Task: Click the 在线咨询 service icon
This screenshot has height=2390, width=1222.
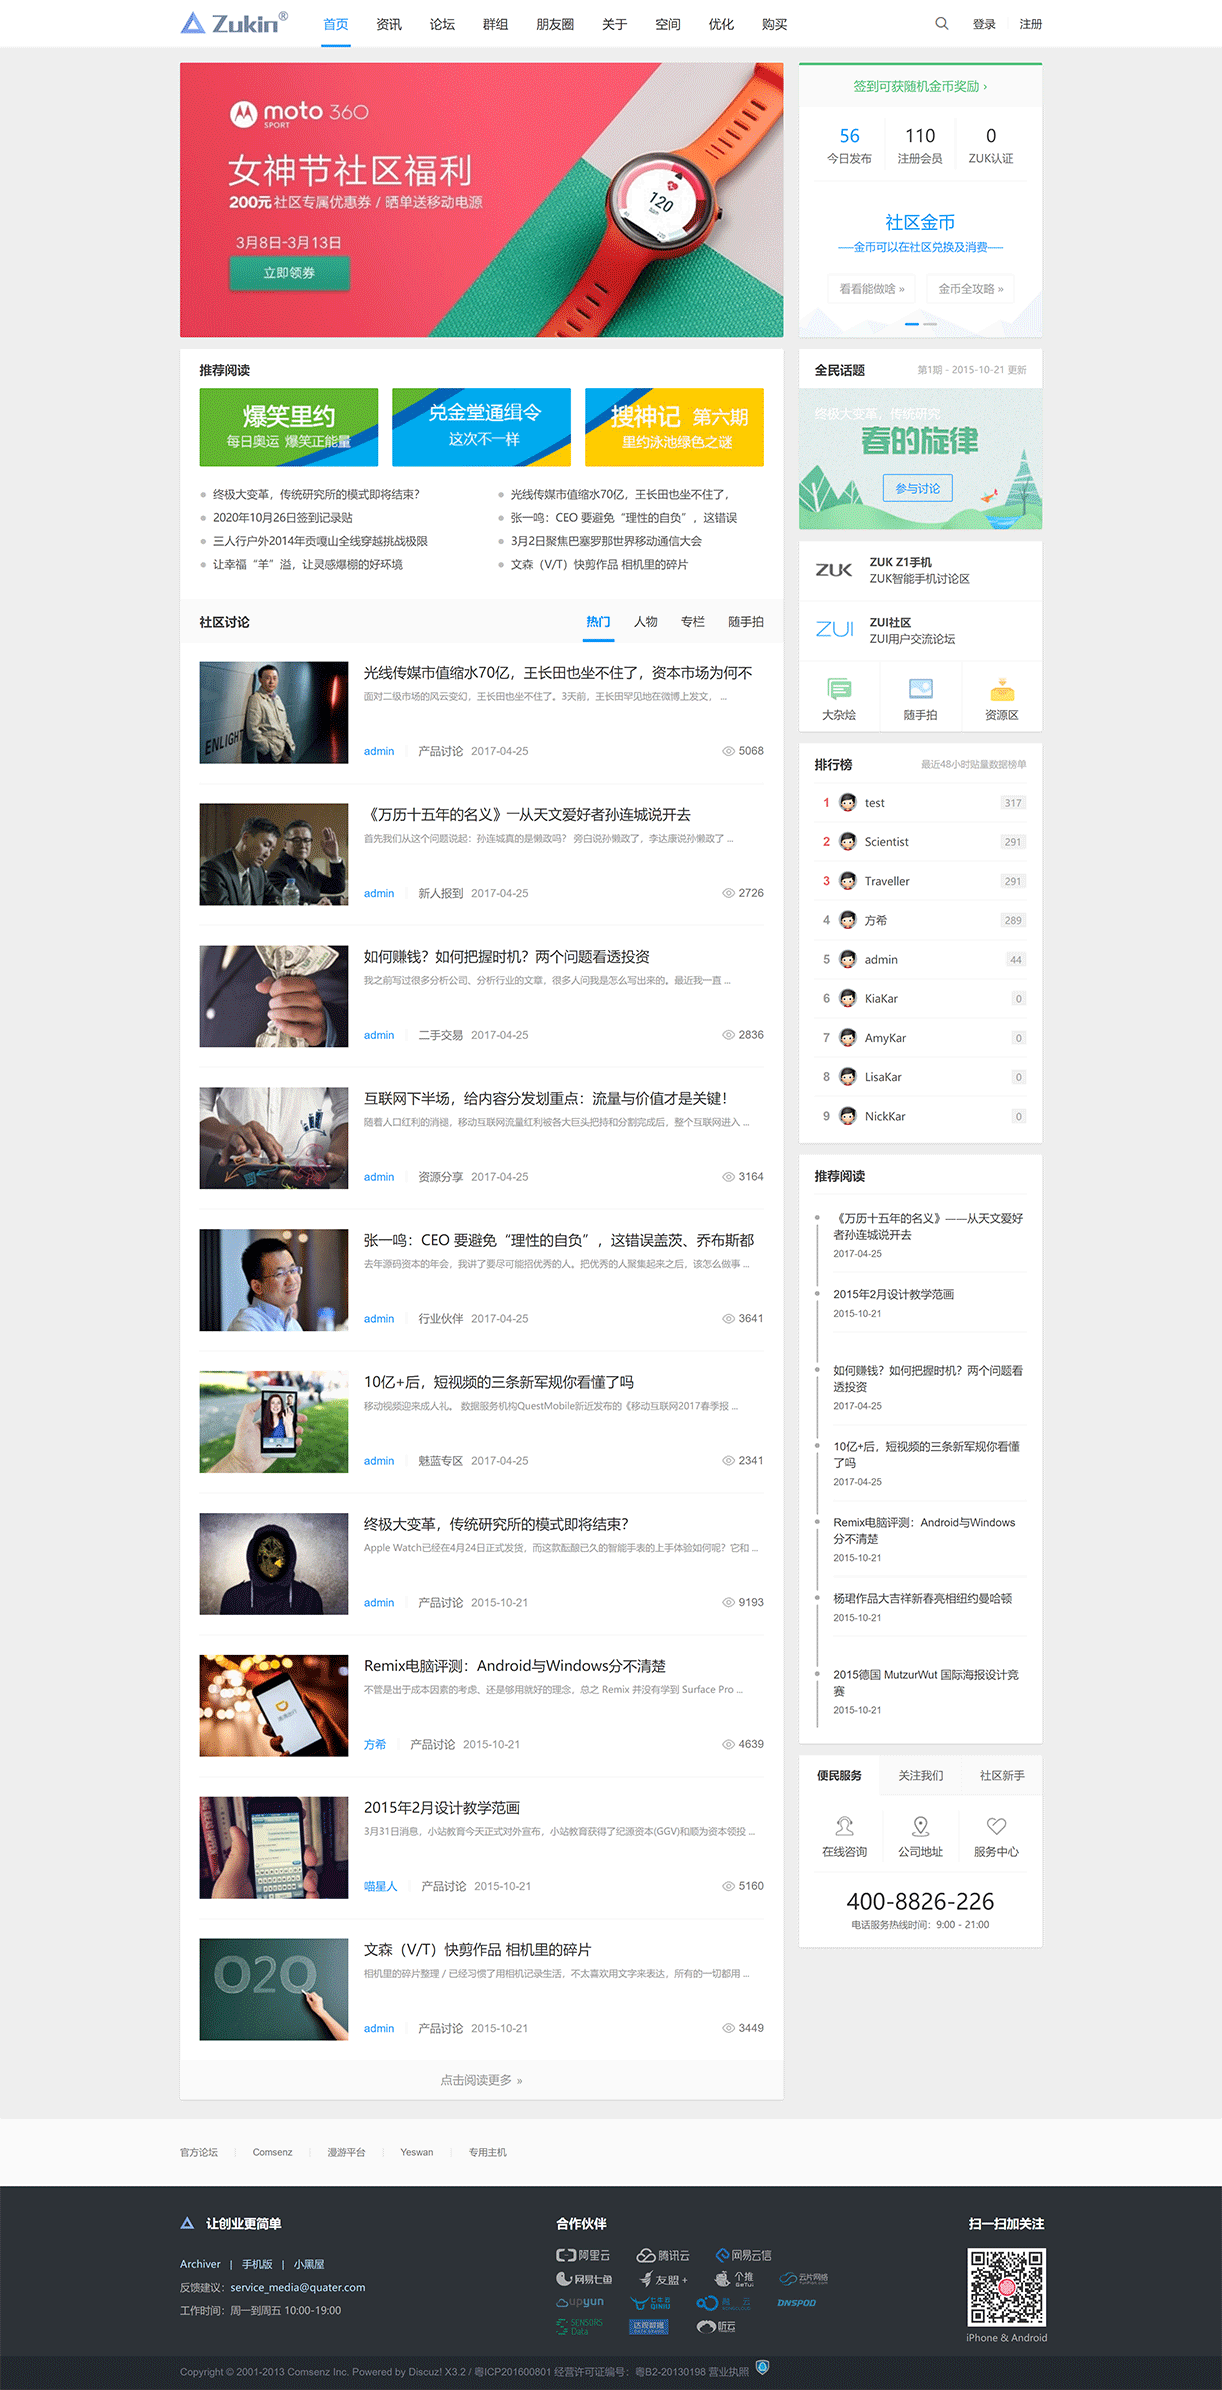Action: [x=844, y=1826]
